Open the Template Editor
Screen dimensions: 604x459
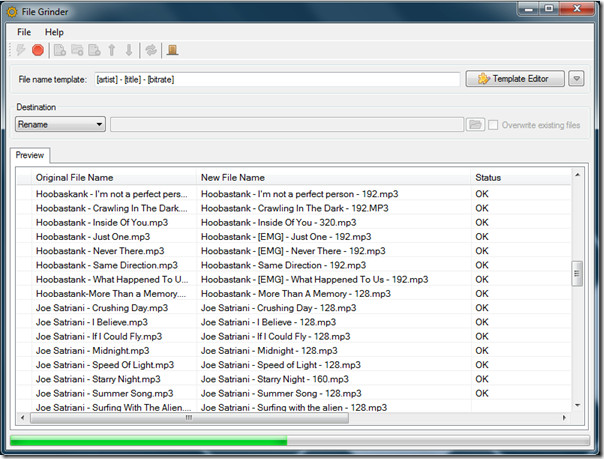tap(515, 79)
